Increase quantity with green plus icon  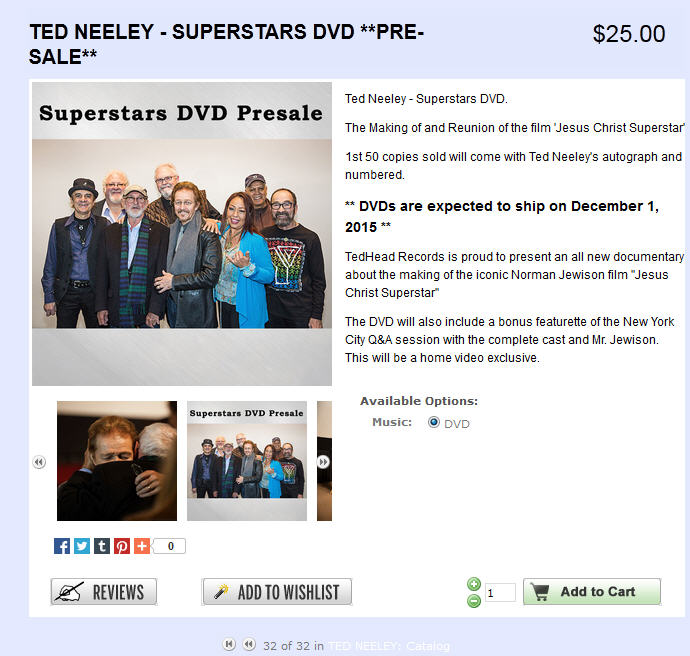[474, 584]
